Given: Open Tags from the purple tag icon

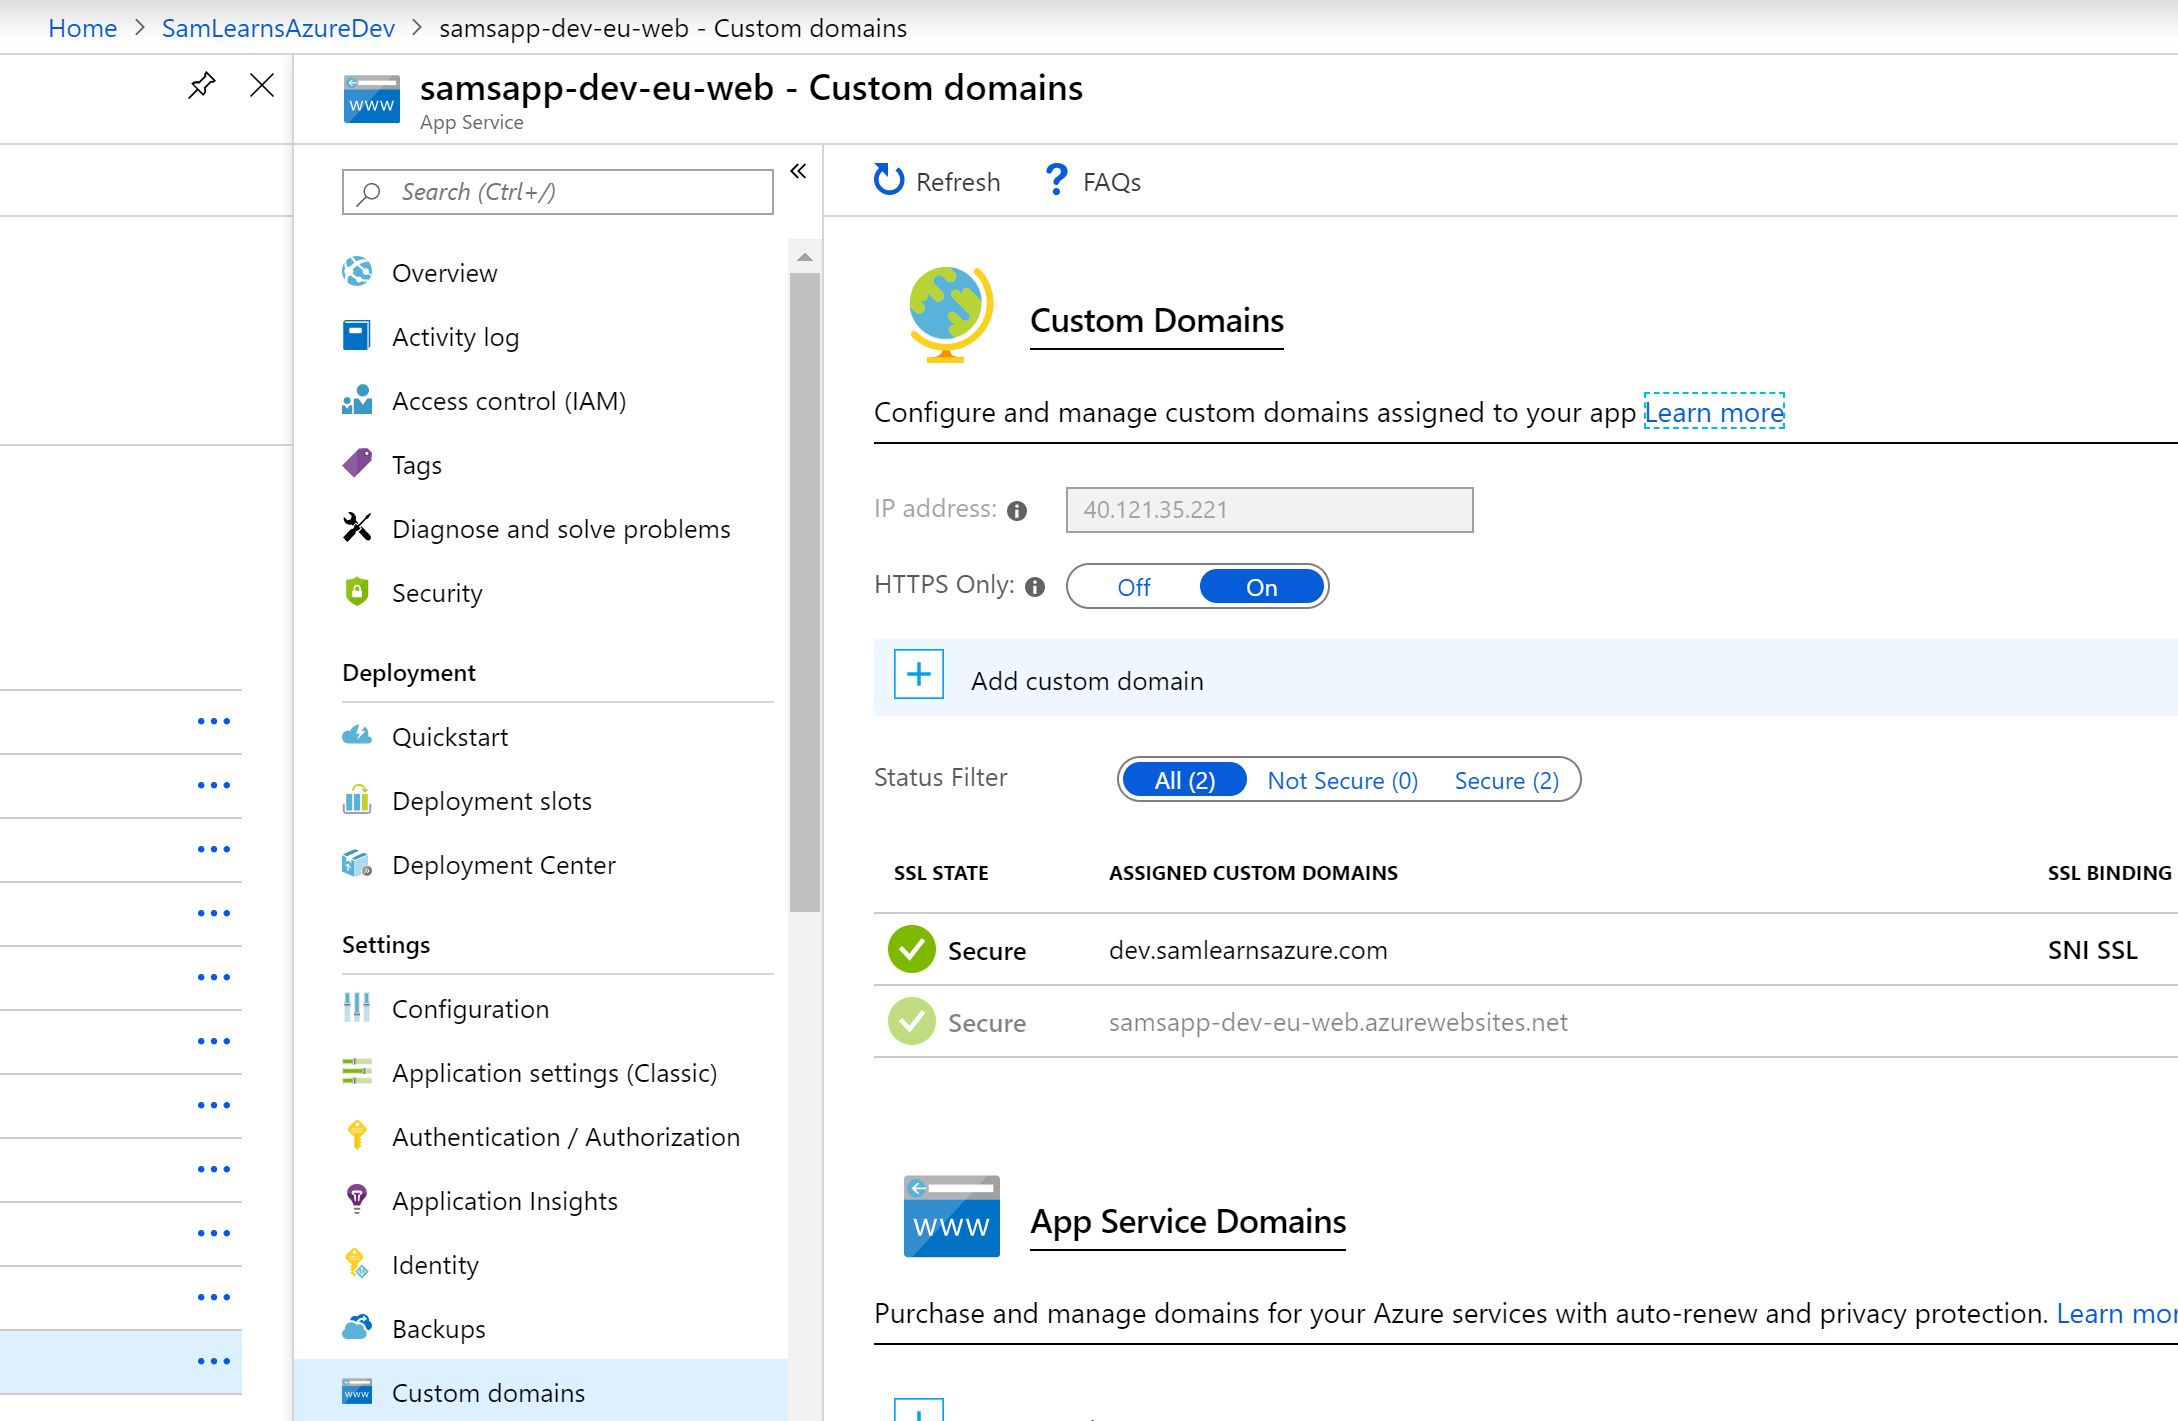Looking at the screenshot, I should (x=357, y=464).
